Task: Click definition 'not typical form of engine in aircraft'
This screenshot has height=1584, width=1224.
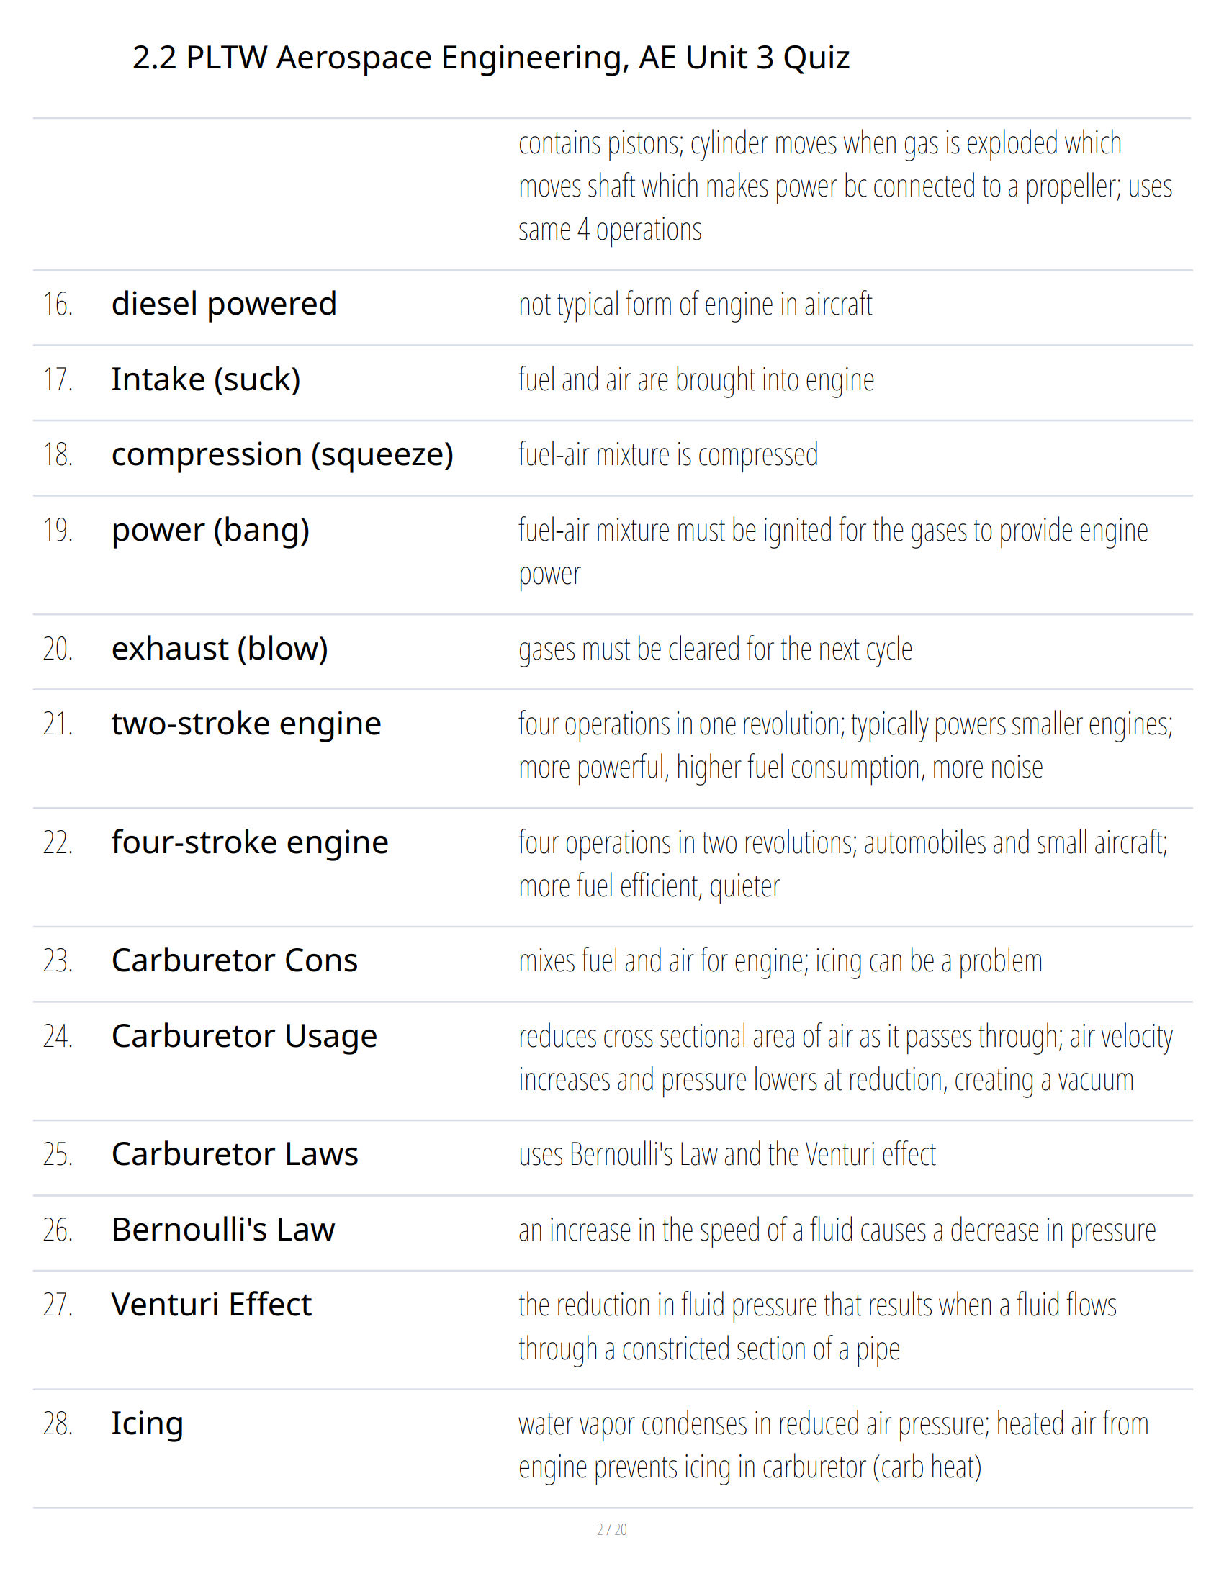Action: tap(695, 304)
